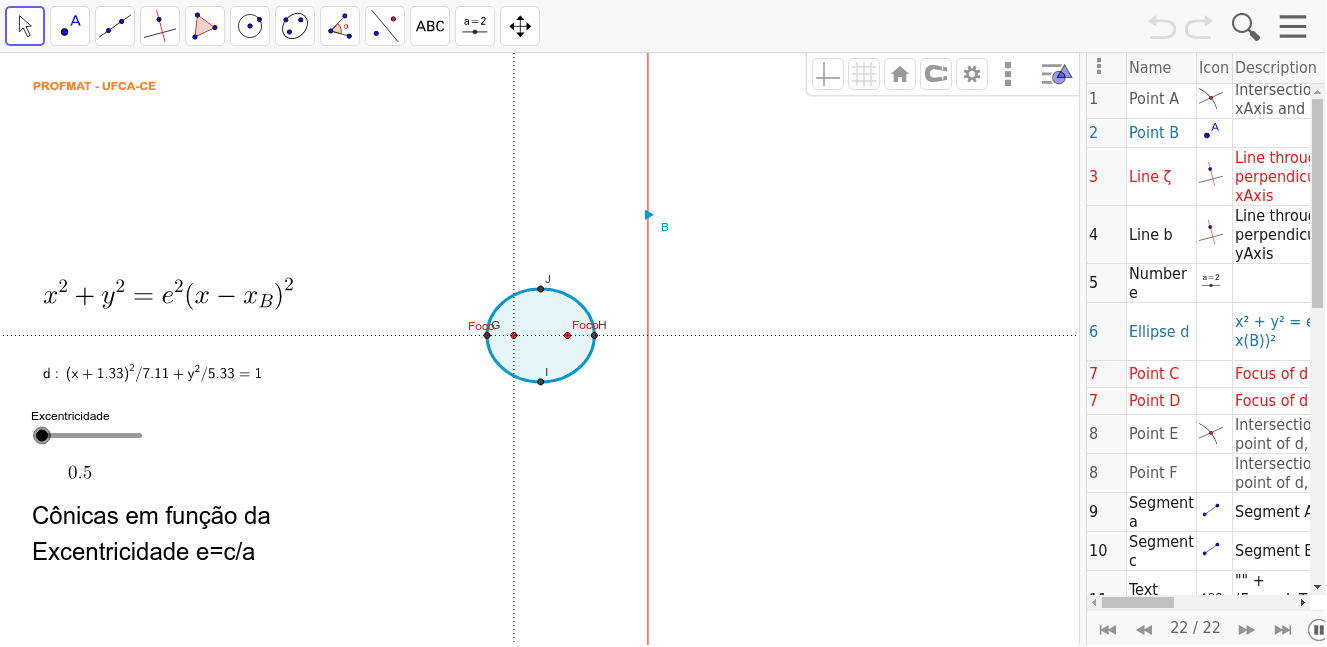1327x647 pixels.
Task: Toggle grid display in style bar
Action: (864, 74)
